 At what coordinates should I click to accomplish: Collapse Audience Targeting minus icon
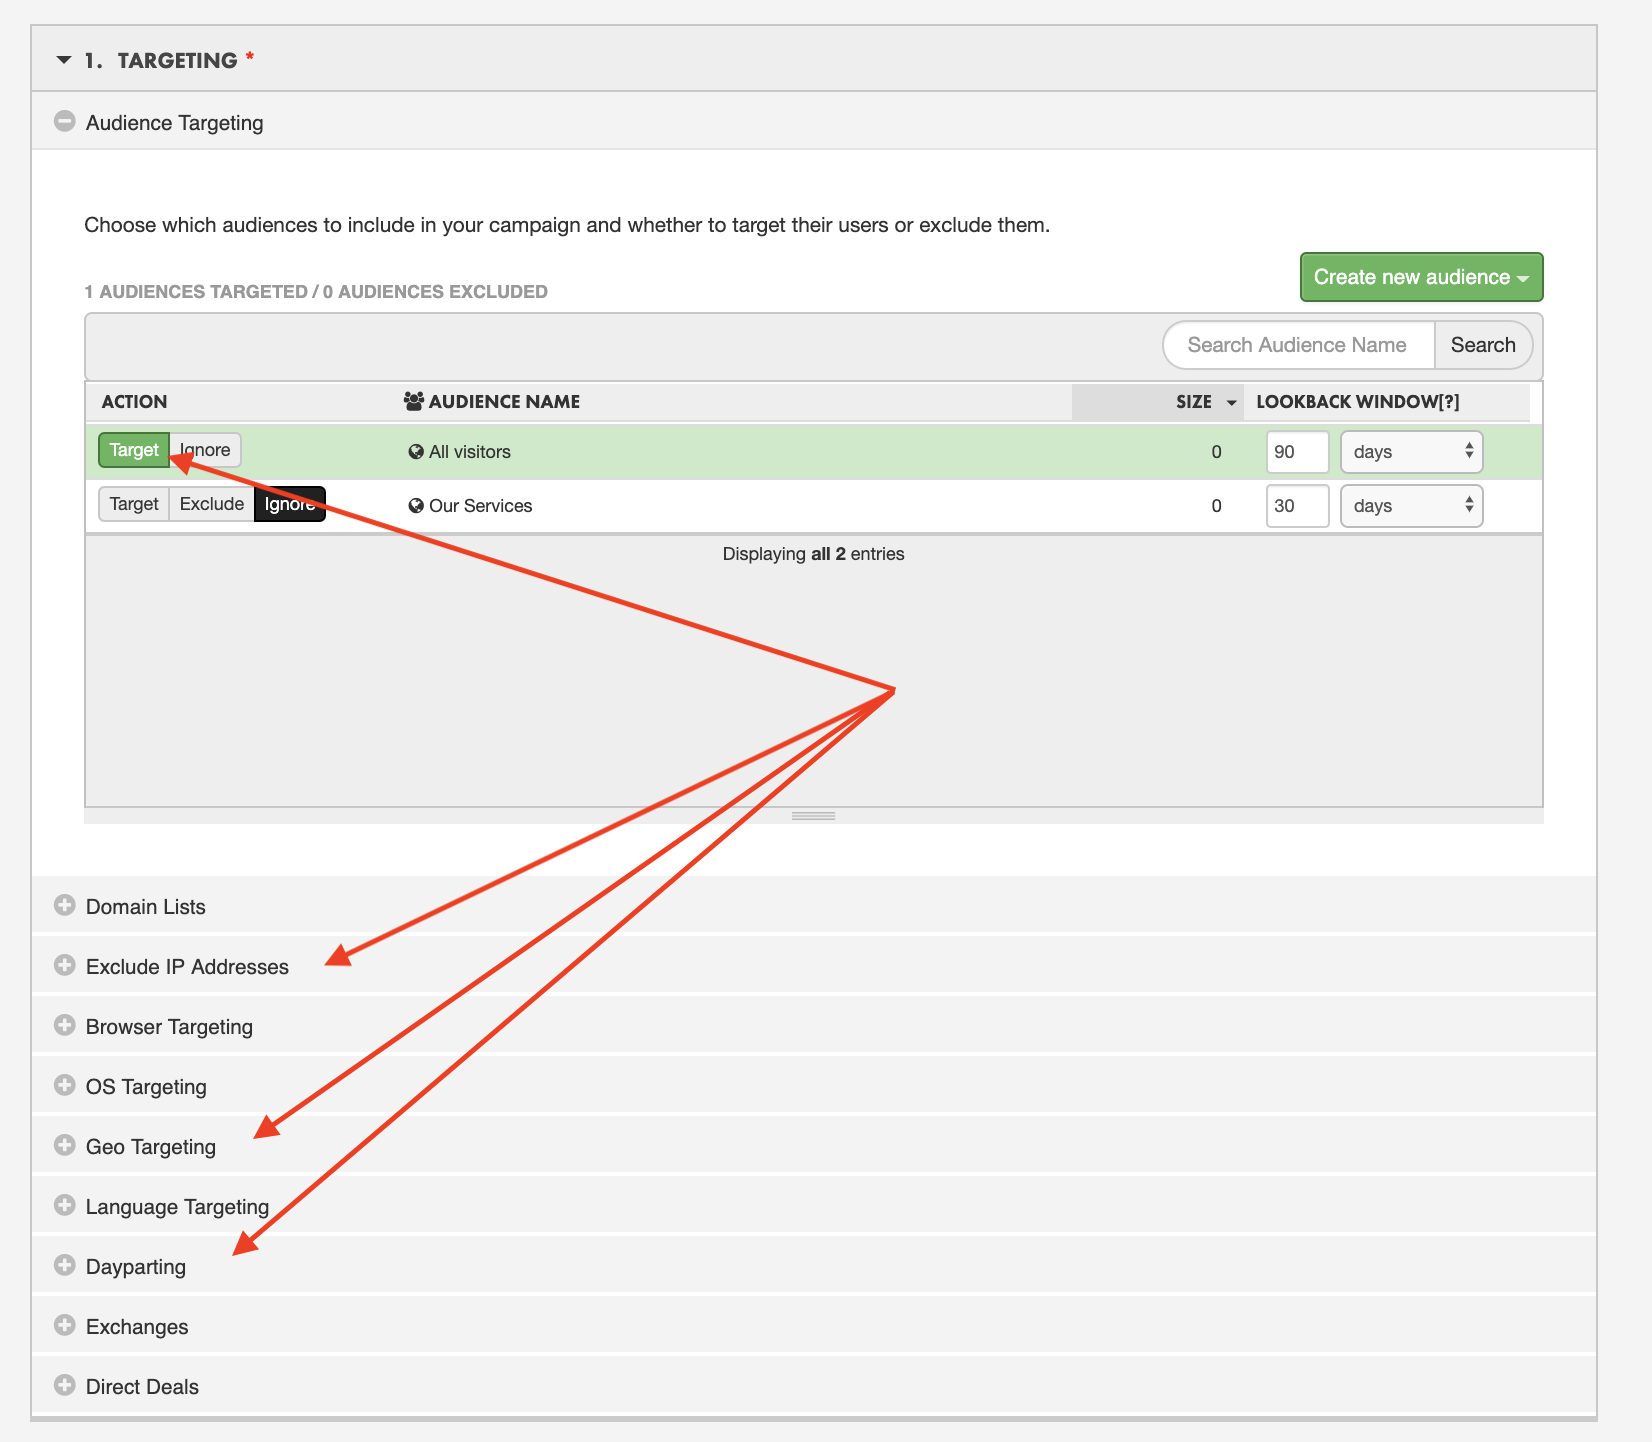click(65, 121)
